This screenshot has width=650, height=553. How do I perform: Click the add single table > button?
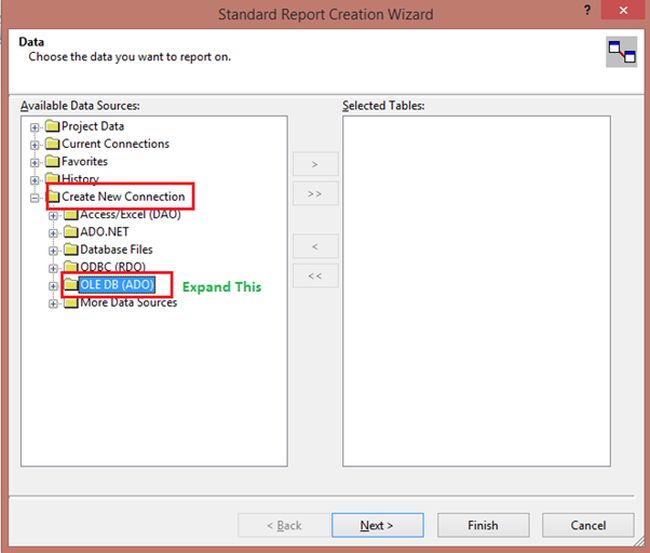point(315,164)
